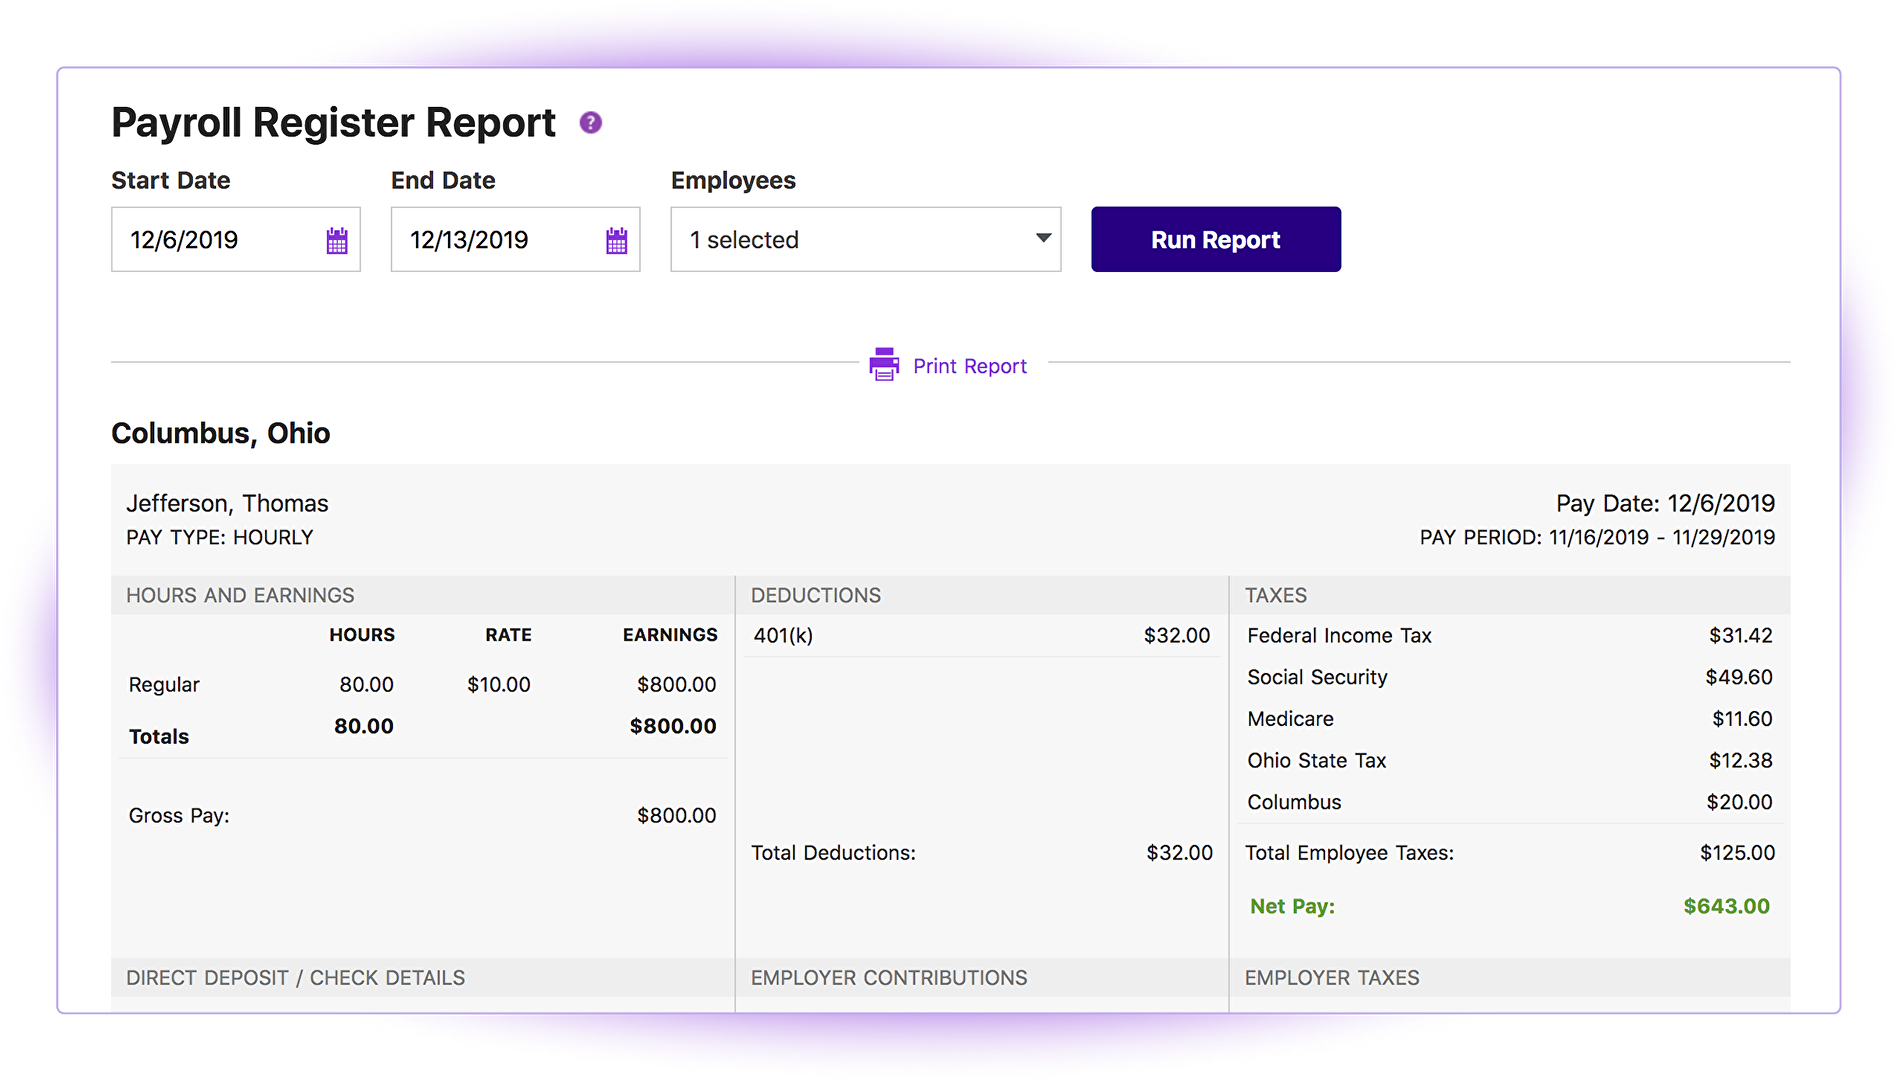Screen dimensions: 1897x1080
Task: Open the Start Date calendar picker icon
Action: tap(337, 241)
